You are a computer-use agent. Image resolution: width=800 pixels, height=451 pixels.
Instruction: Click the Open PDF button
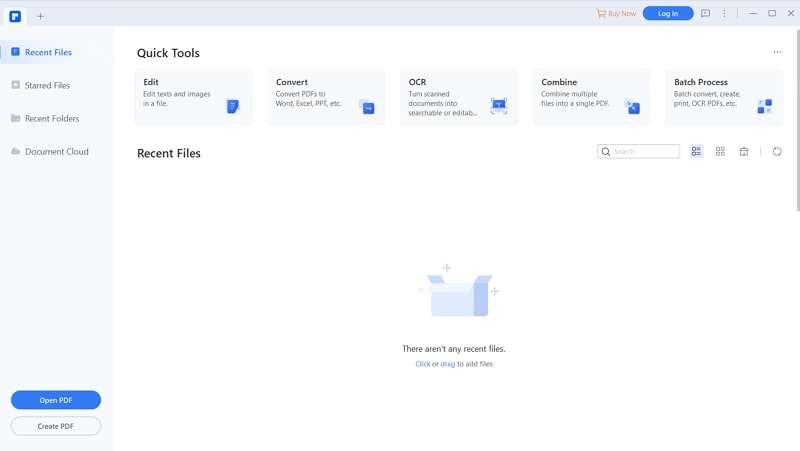pos(56,400)
